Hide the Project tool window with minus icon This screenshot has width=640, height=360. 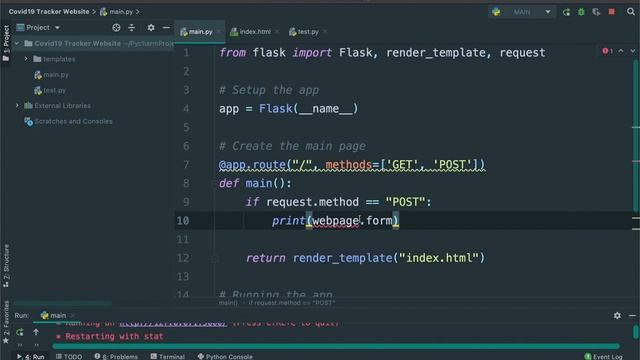pyautogui.click(x=166, y=27)
